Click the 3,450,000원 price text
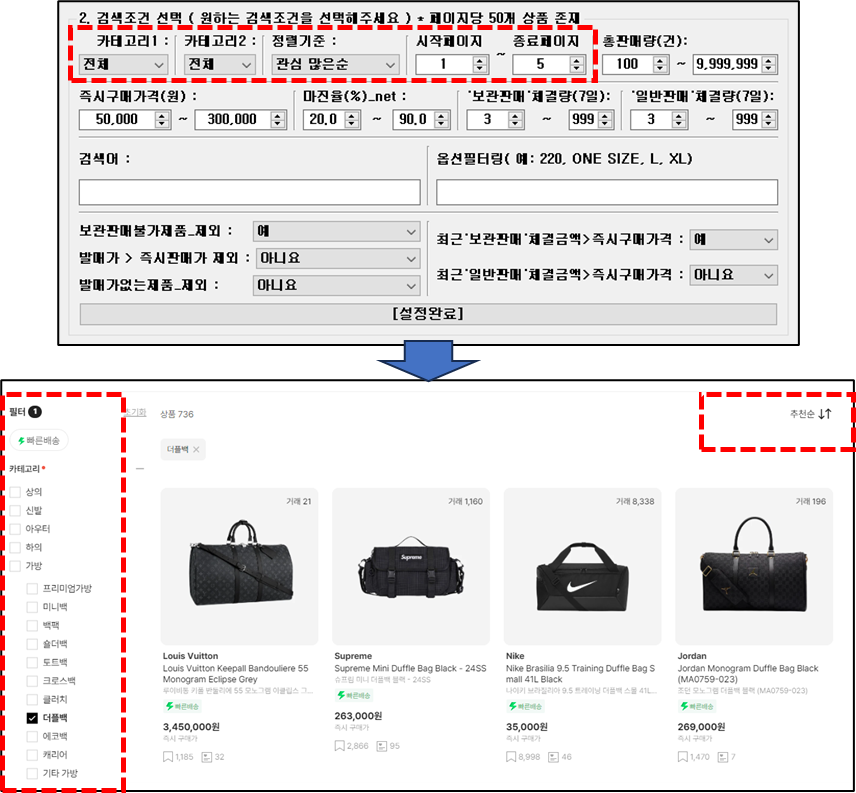The image size is (856, 793). pyautogui.click(x=191, y=727)
